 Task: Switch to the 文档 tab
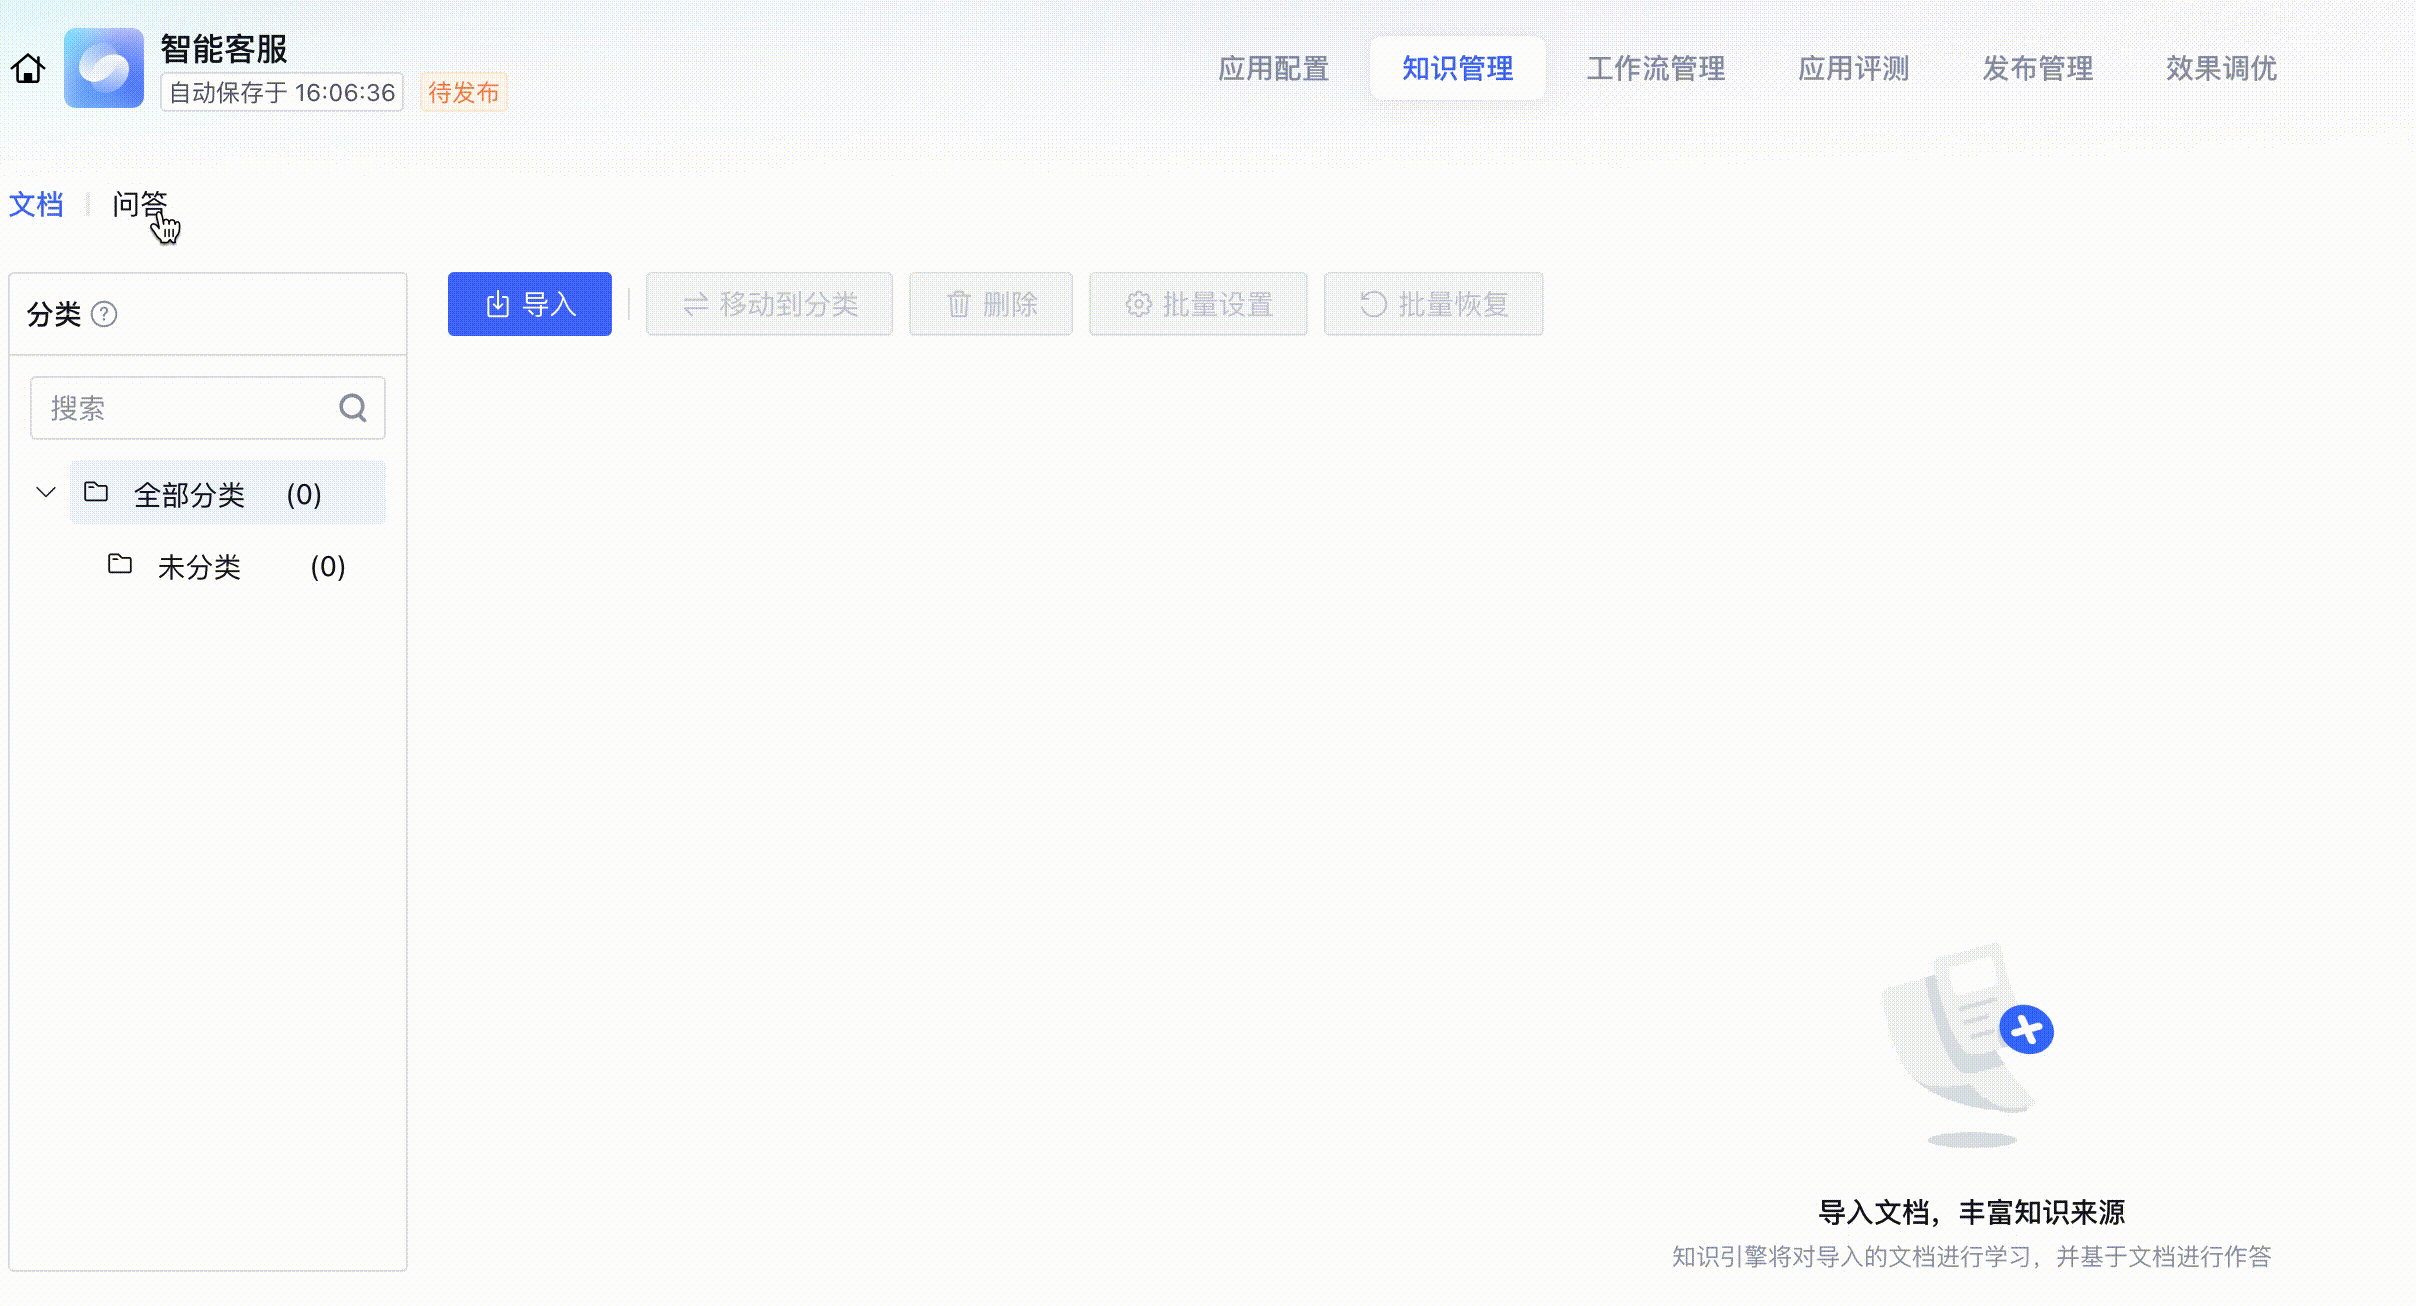36,204
